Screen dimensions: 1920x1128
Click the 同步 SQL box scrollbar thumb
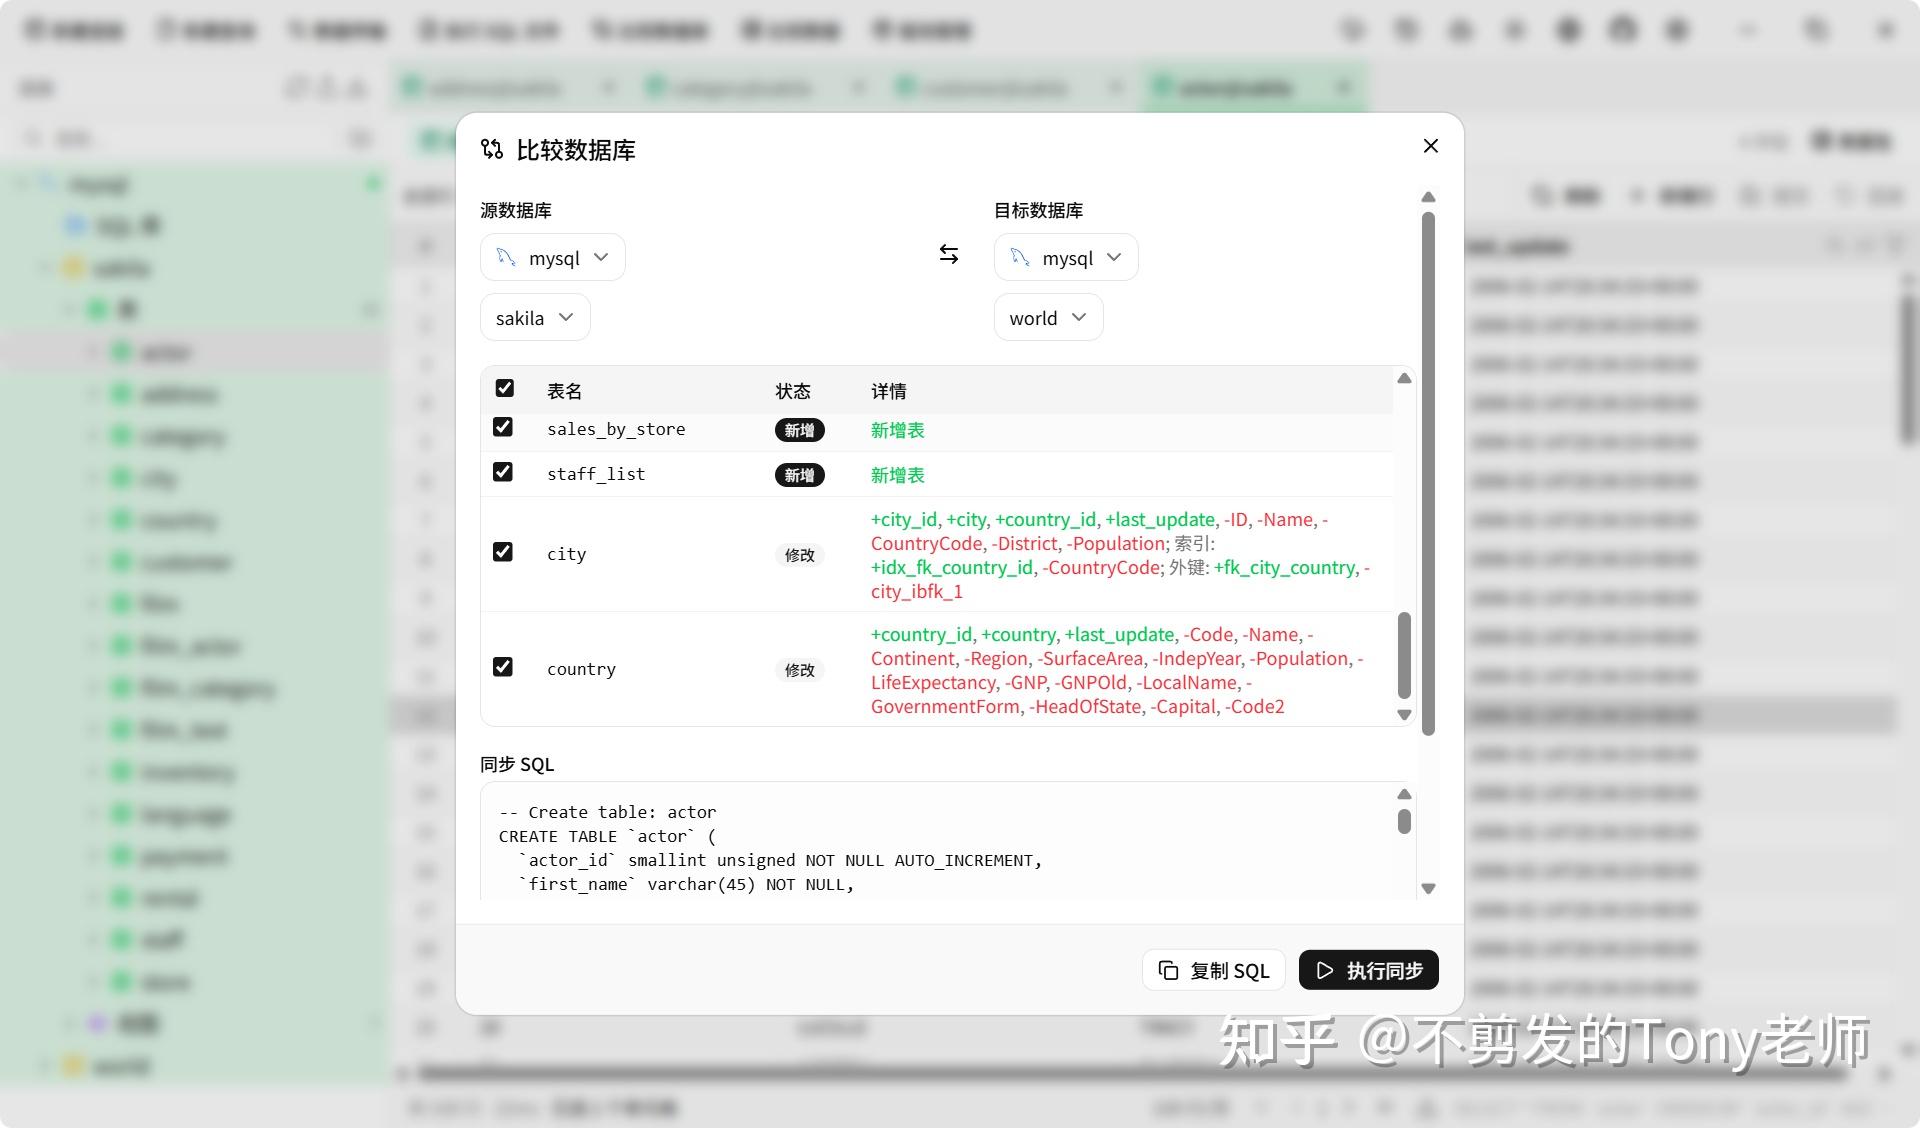click(1404, 821)
